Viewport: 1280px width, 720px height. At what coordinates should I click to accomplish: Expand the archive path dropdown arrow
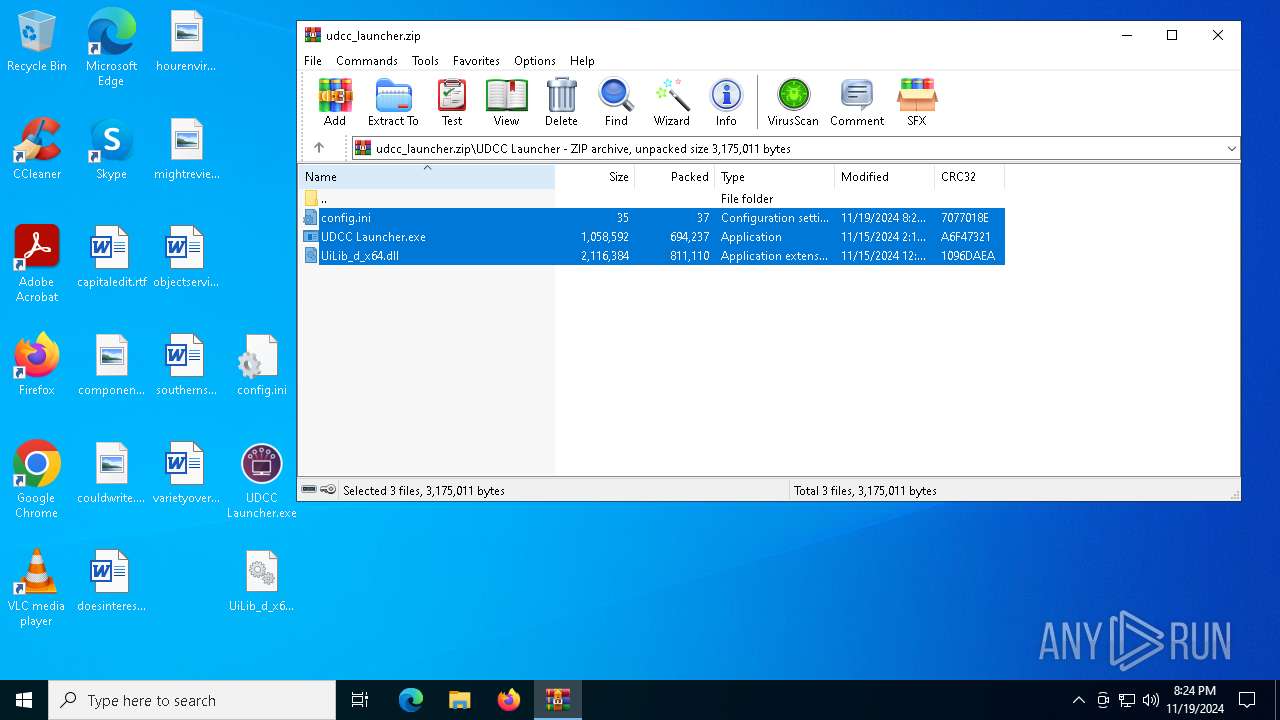click(1231, 148)
